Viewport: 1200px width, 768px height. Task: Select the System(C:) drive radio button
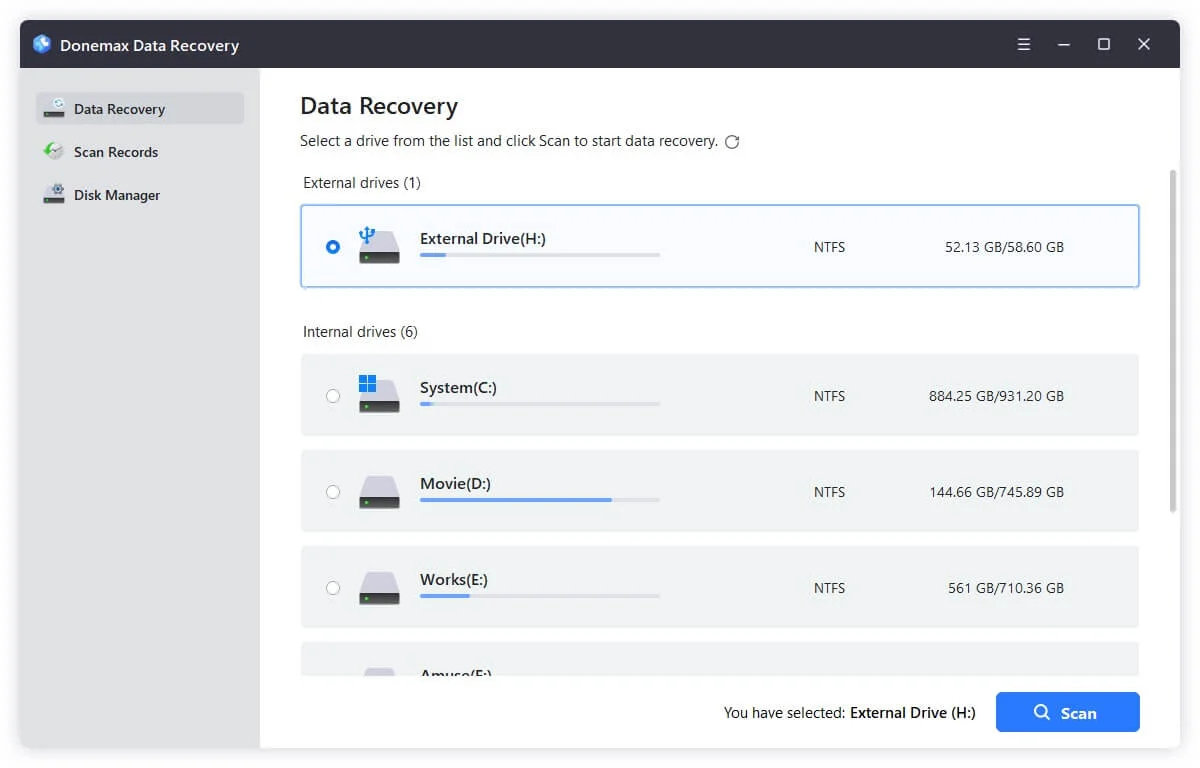[333, 395]
